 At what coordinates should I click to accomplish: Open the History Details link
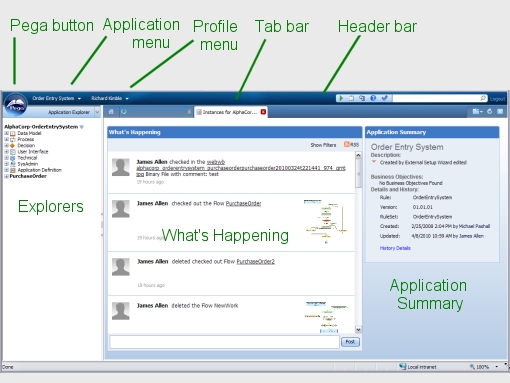click(x=395, y=248)
